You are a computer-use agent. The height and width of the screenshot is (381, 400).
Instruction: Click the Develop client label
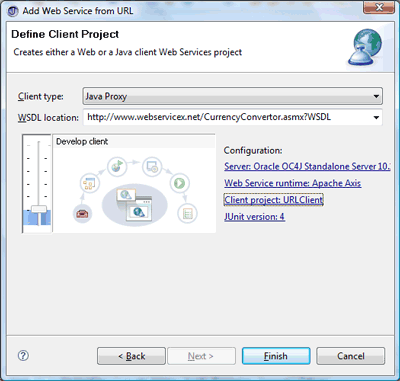pyautogui.click(x=82, y=141)
